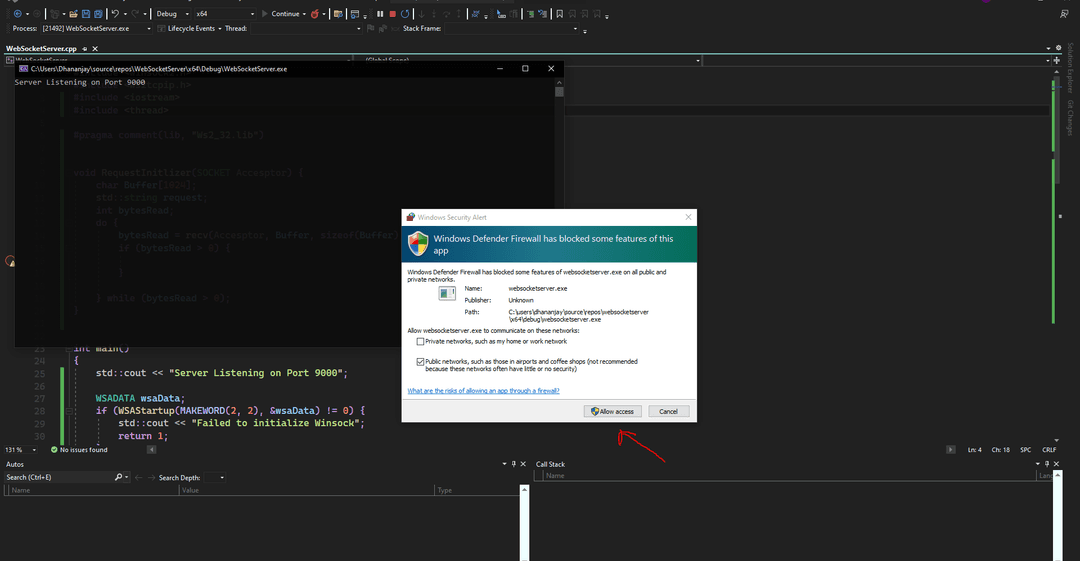Restart the debugging session
The image size is (1080, 561).
coord(405,14)
